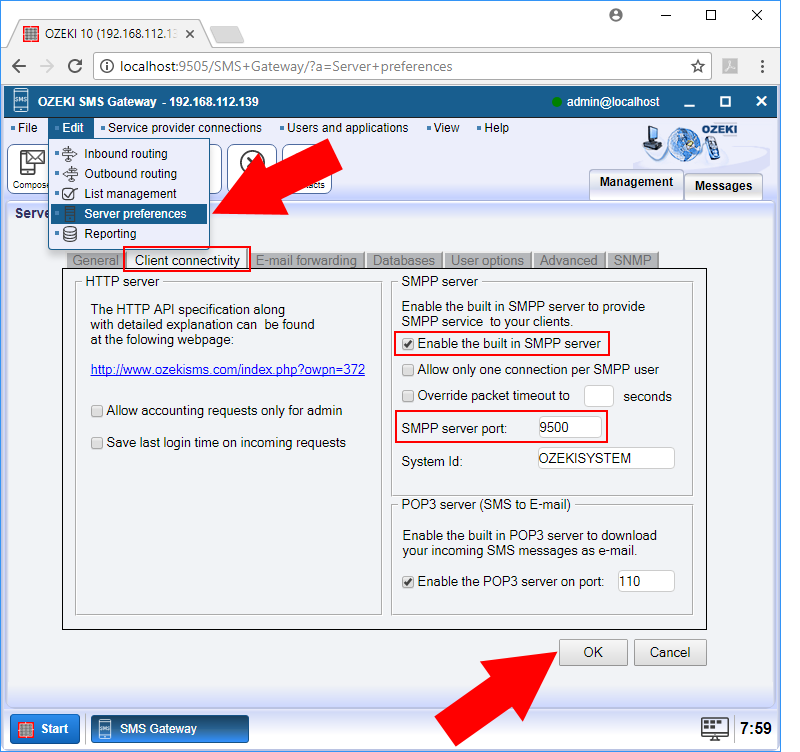Click the admin@localhost status label

pos(613,102)
